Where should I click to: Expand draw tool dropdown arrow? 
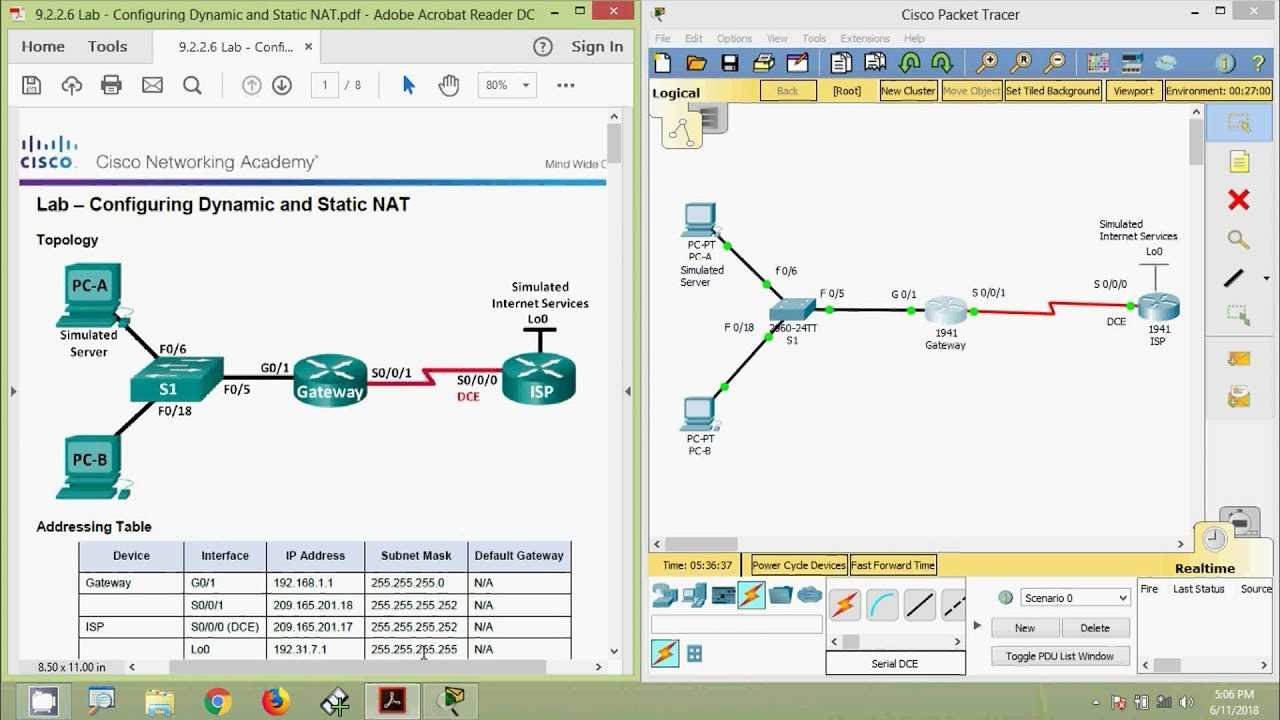1267,279
